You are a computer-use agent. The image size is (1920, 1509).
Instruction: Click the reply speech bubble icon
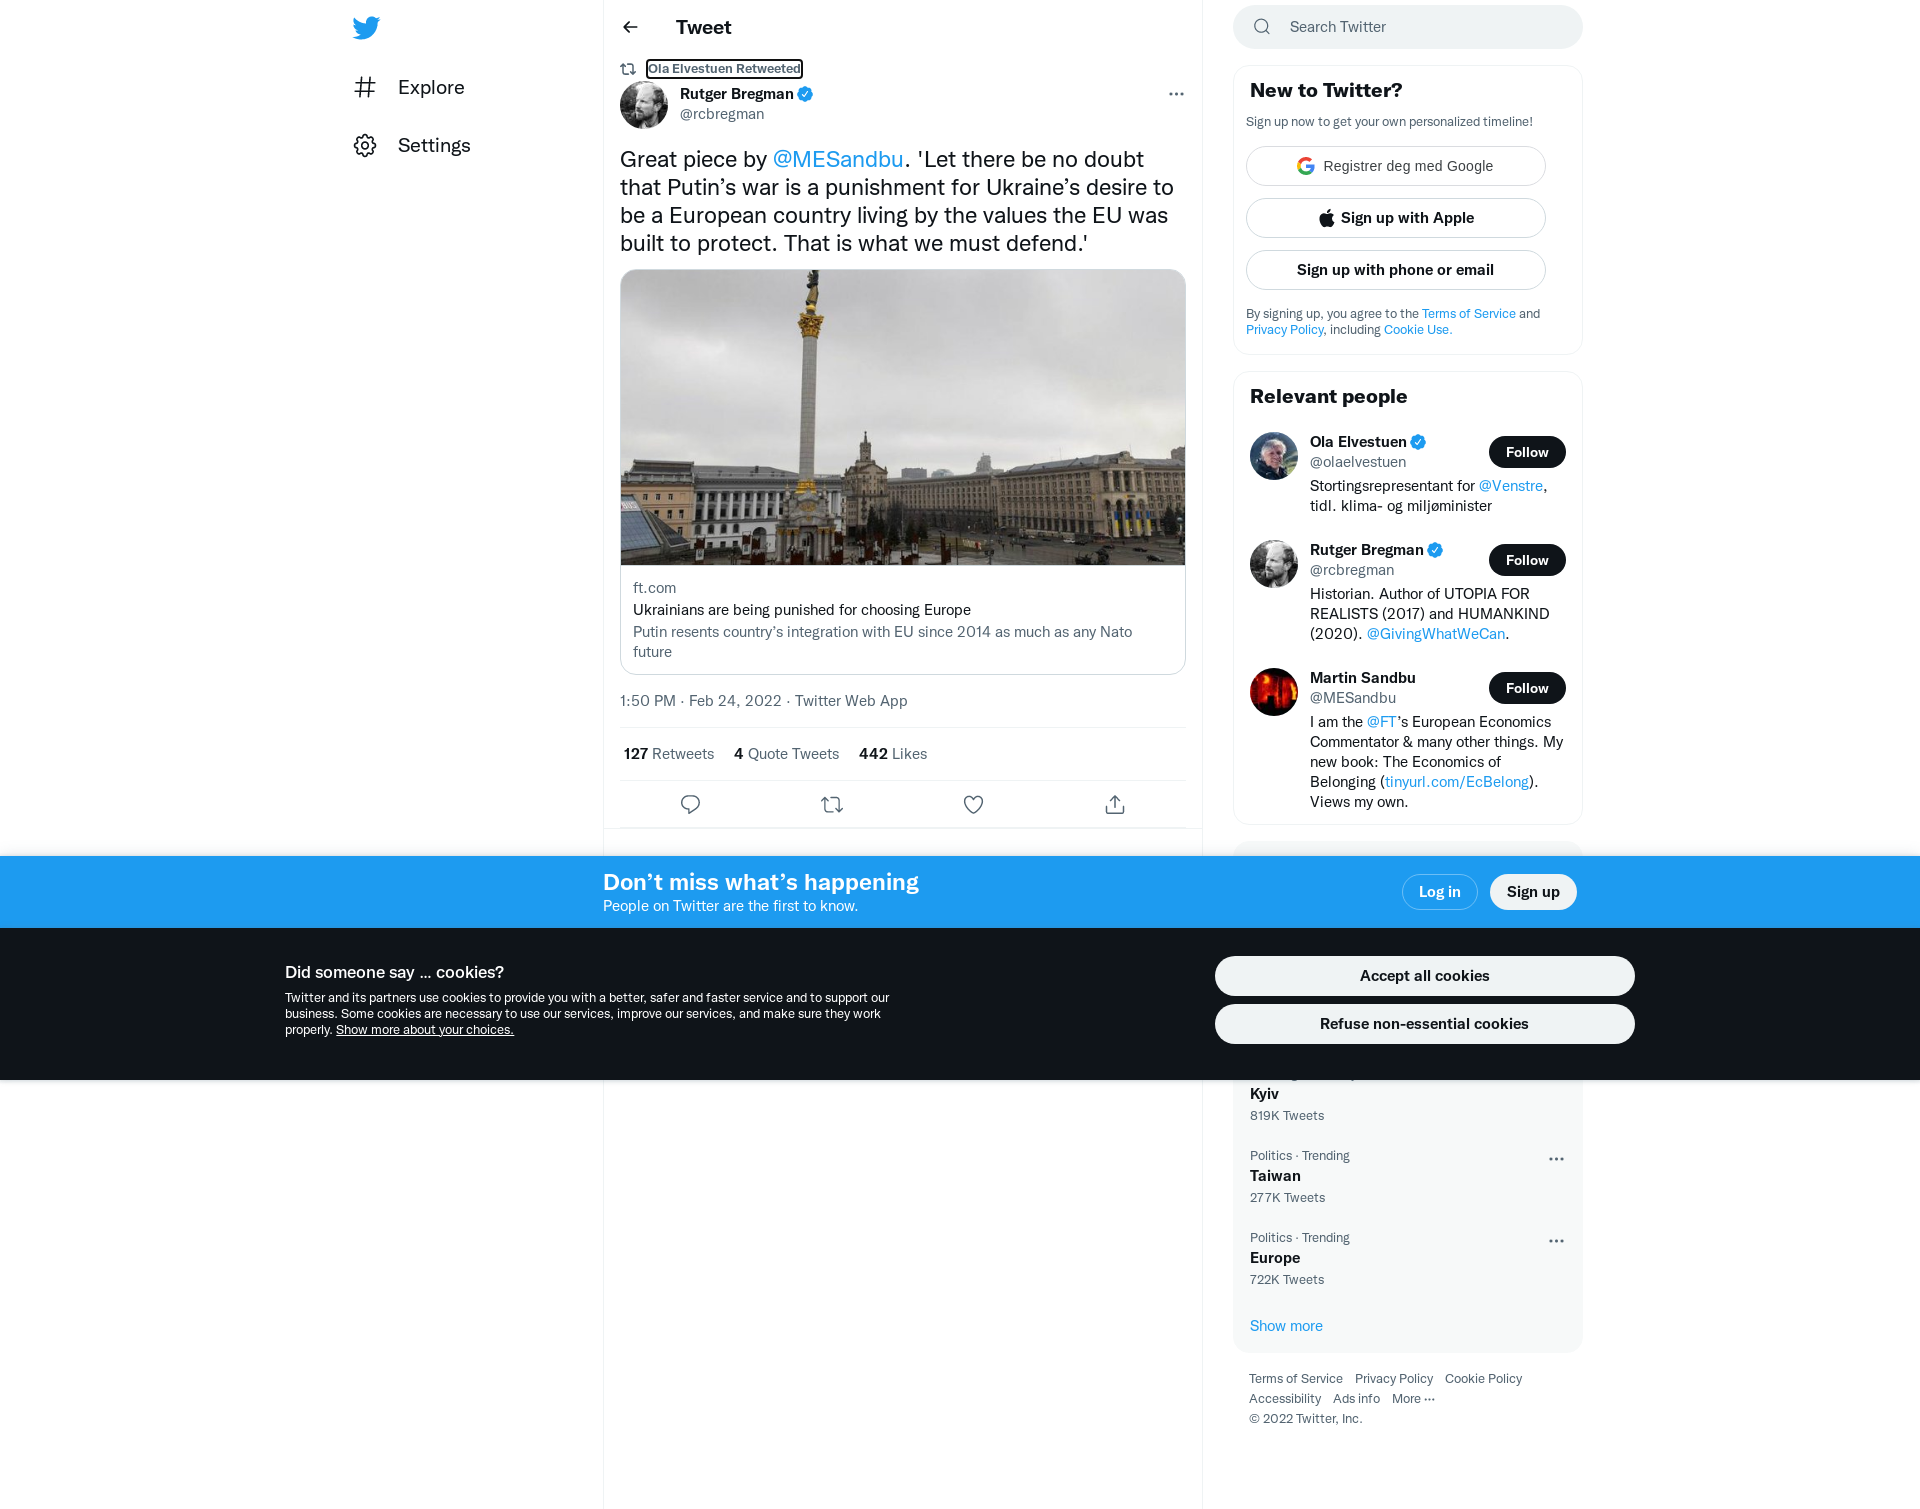click(x=690, y=804)
